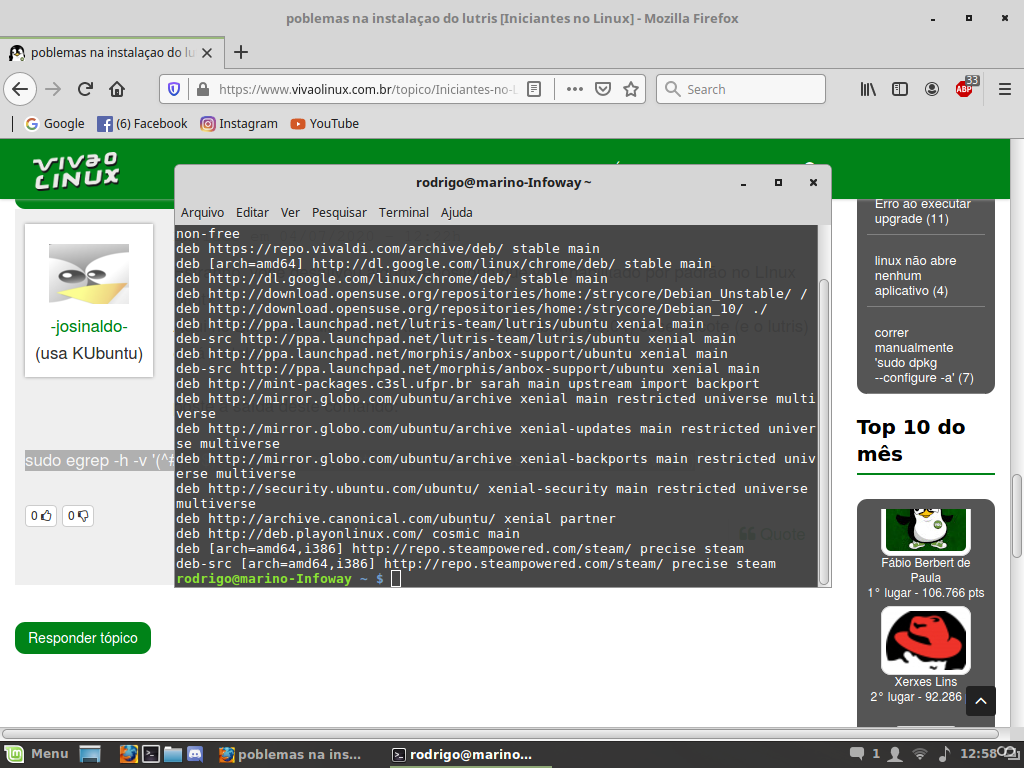This screenshot has height=768, width=1024.
Task: Open the Instagram bookmark
Action: [239, 123]
